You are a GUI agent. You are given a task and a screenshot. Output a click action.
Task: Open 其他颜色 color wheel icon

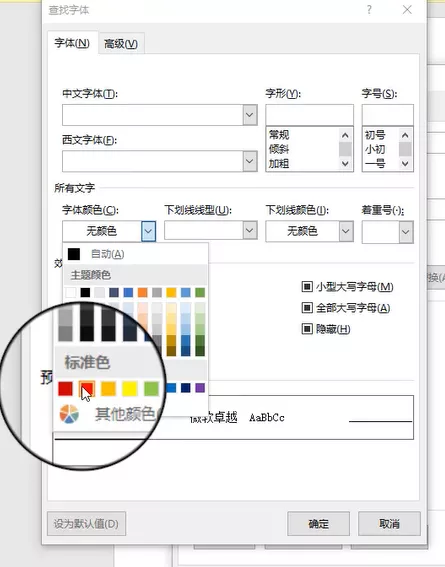(69, 414)
